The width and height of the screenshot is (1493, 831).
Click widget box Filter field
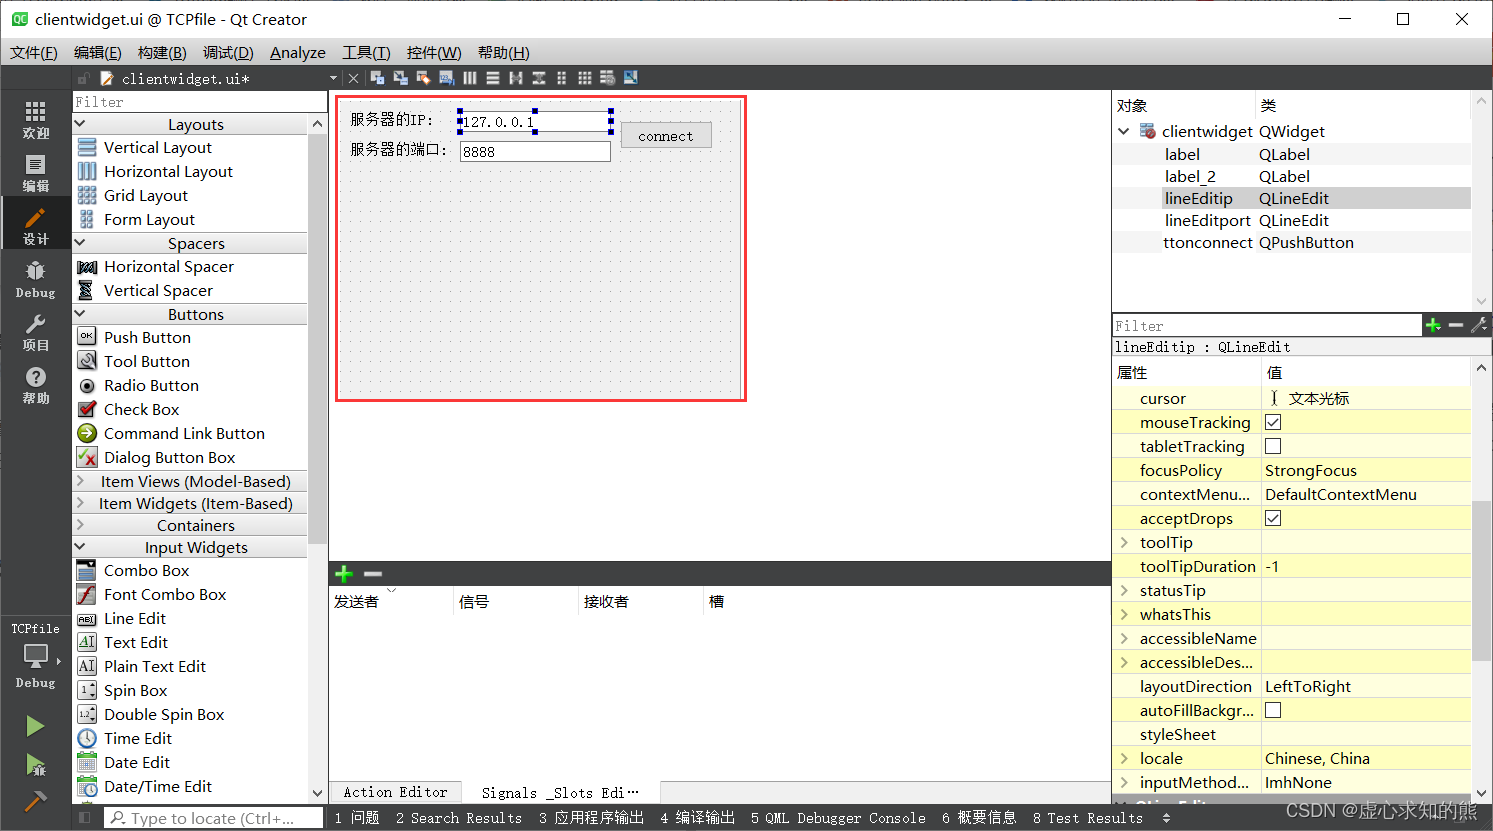coord(200,102)
